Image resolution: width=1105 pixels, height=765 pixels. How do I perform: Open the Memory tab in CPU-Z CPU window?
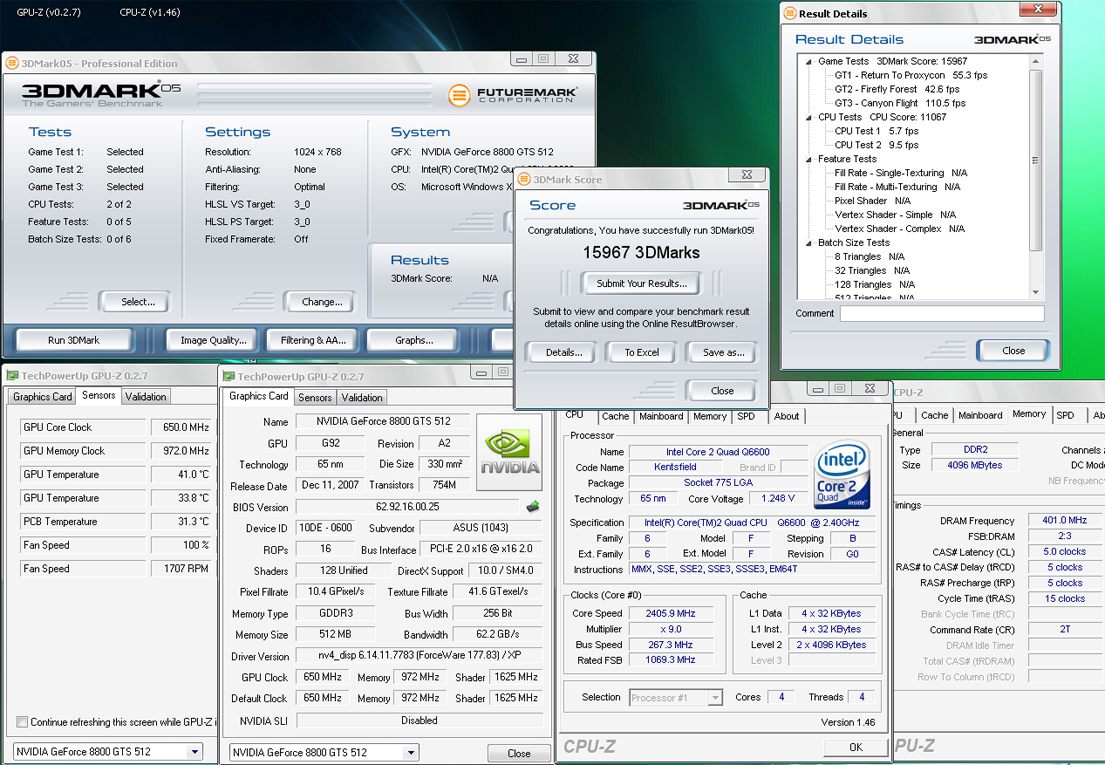710,416
